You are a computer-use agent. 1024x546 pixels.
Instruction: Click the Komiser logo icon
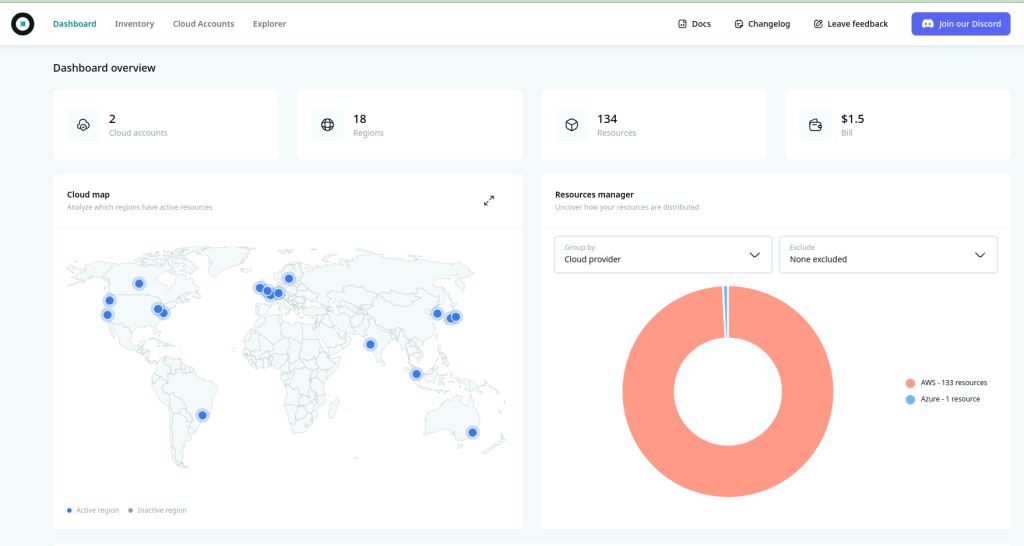click(x=22, y=24)
